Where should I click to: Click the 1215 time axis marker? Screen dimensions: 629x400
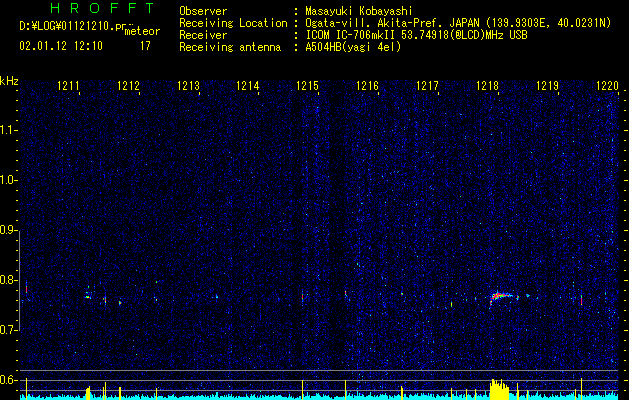coord(307,86)
